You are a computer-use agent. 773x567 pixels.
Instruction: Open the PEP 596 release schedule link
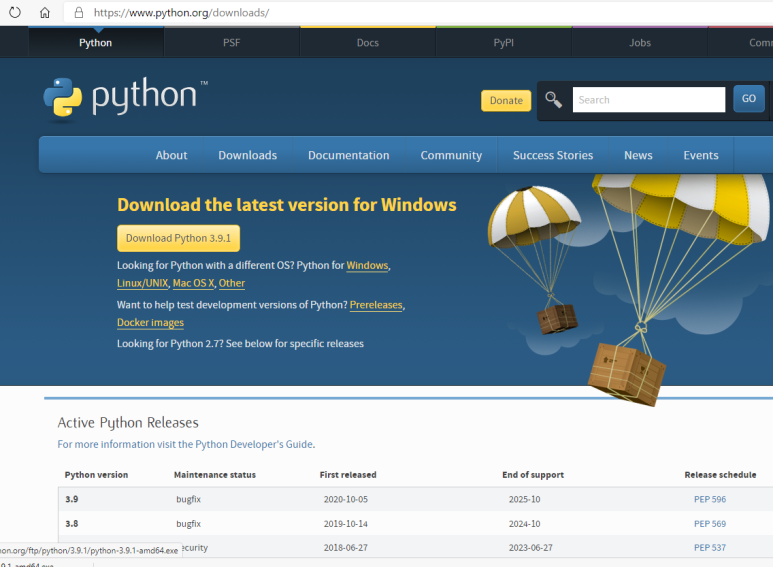(710, 499)
